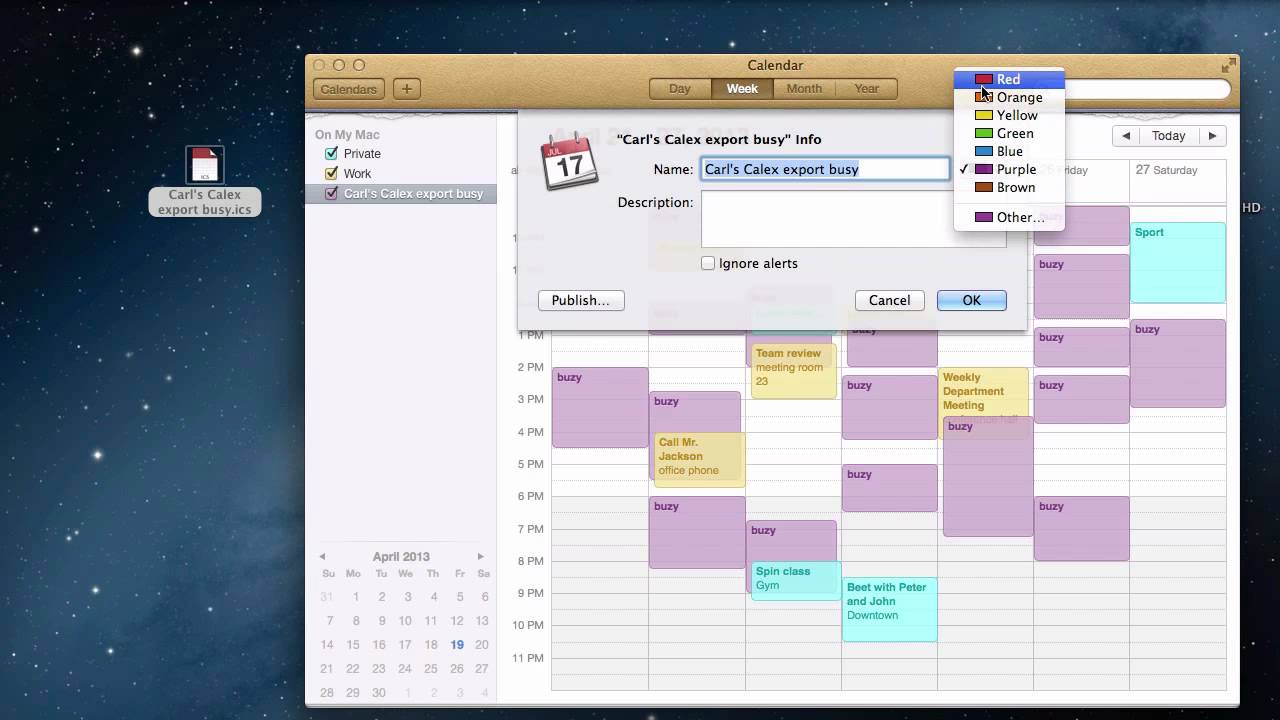Choose Brown from the color menu

pyautogui.click(x=1009, y=187)
